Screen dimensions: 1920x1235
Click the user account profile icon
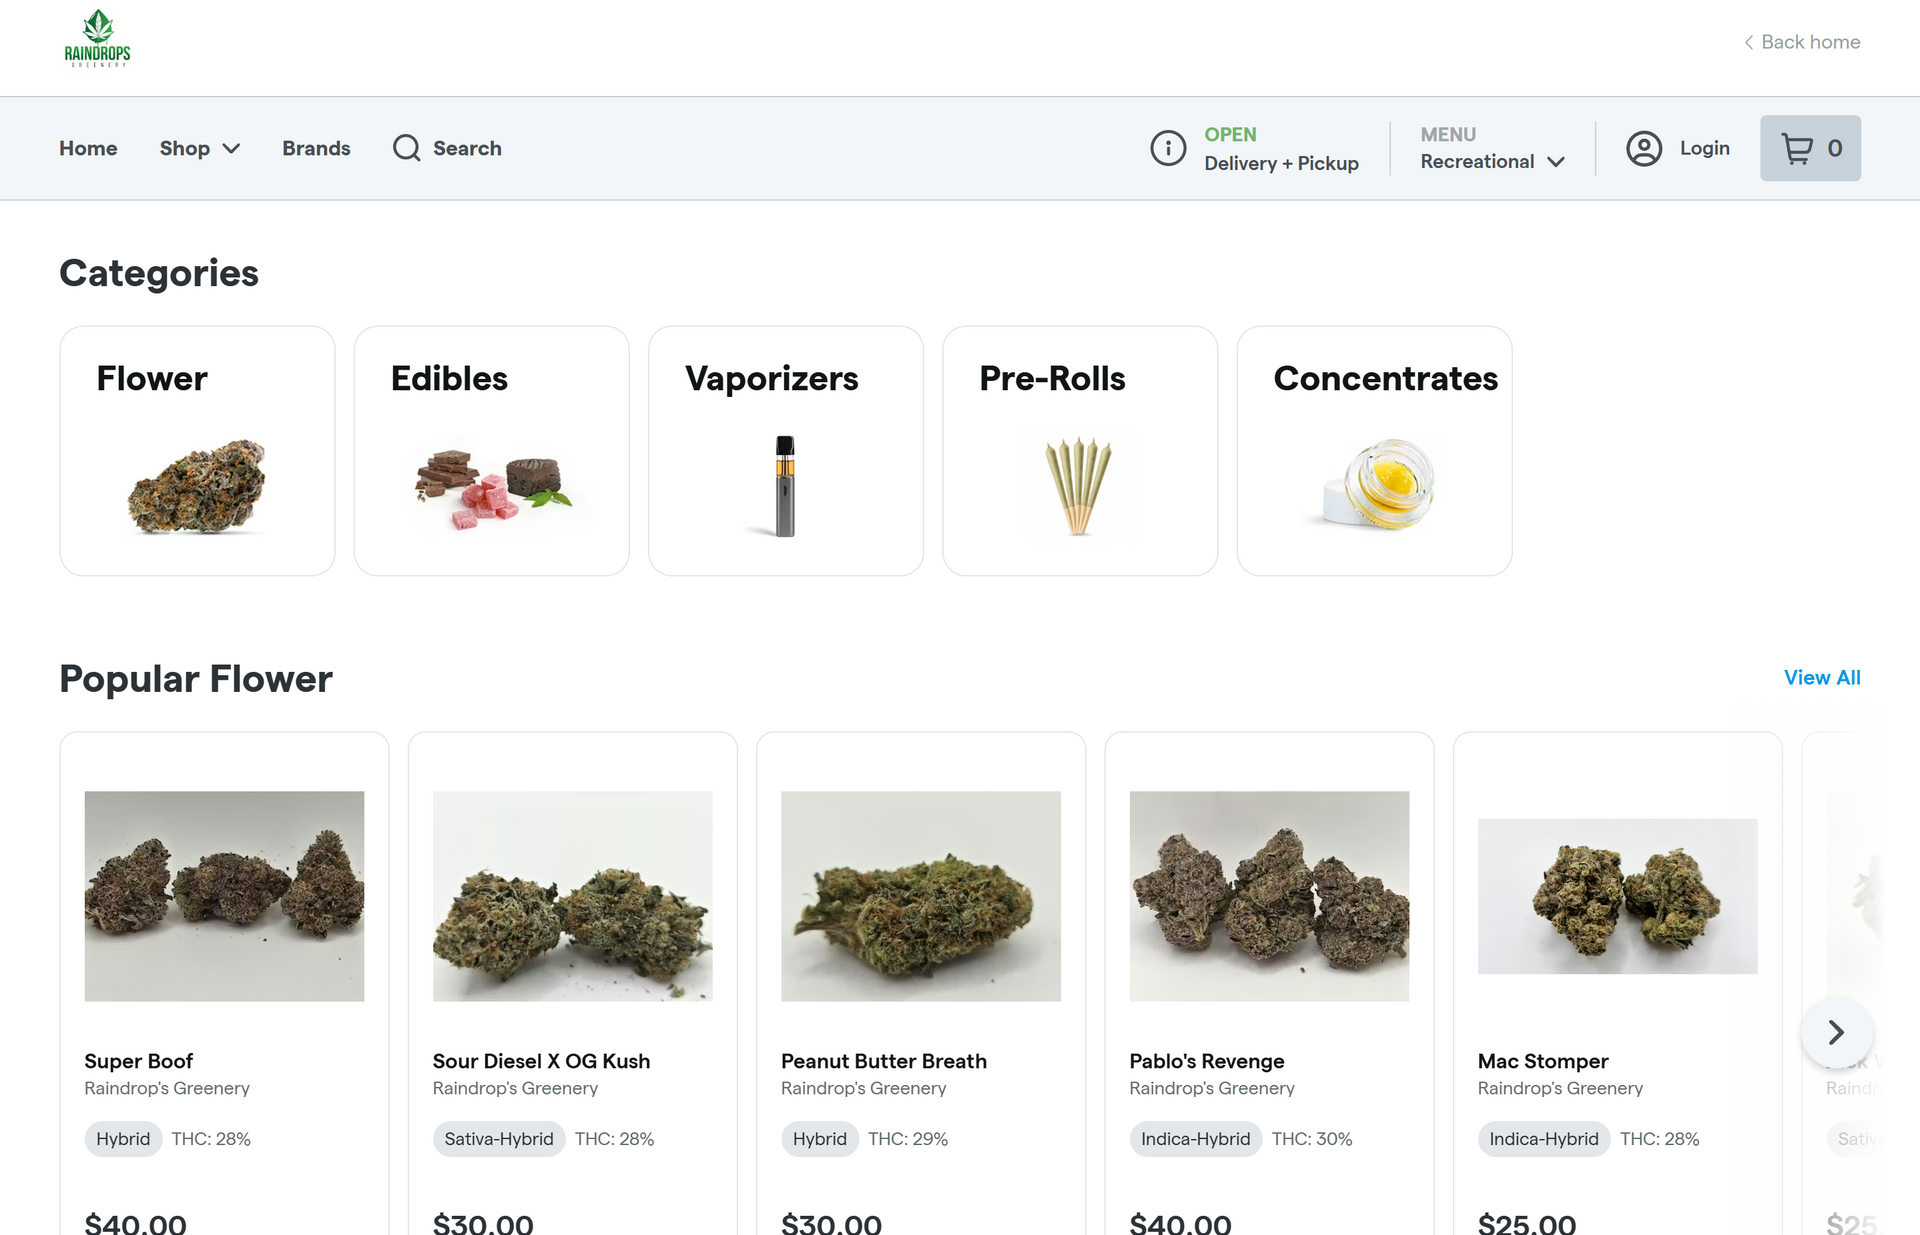(1644, 148)
